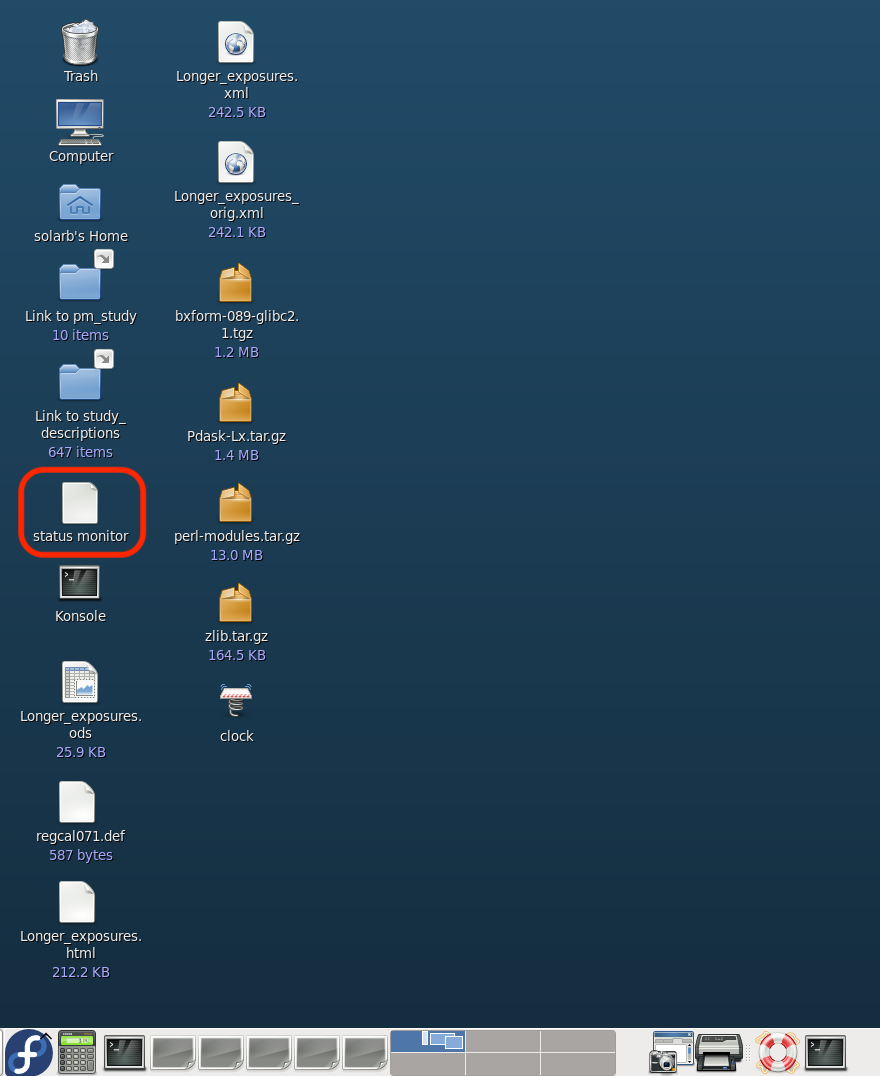The image size is (880, 1076).
Task: Click the '242.5 KB' size label
Action: [x=237, y=112]
